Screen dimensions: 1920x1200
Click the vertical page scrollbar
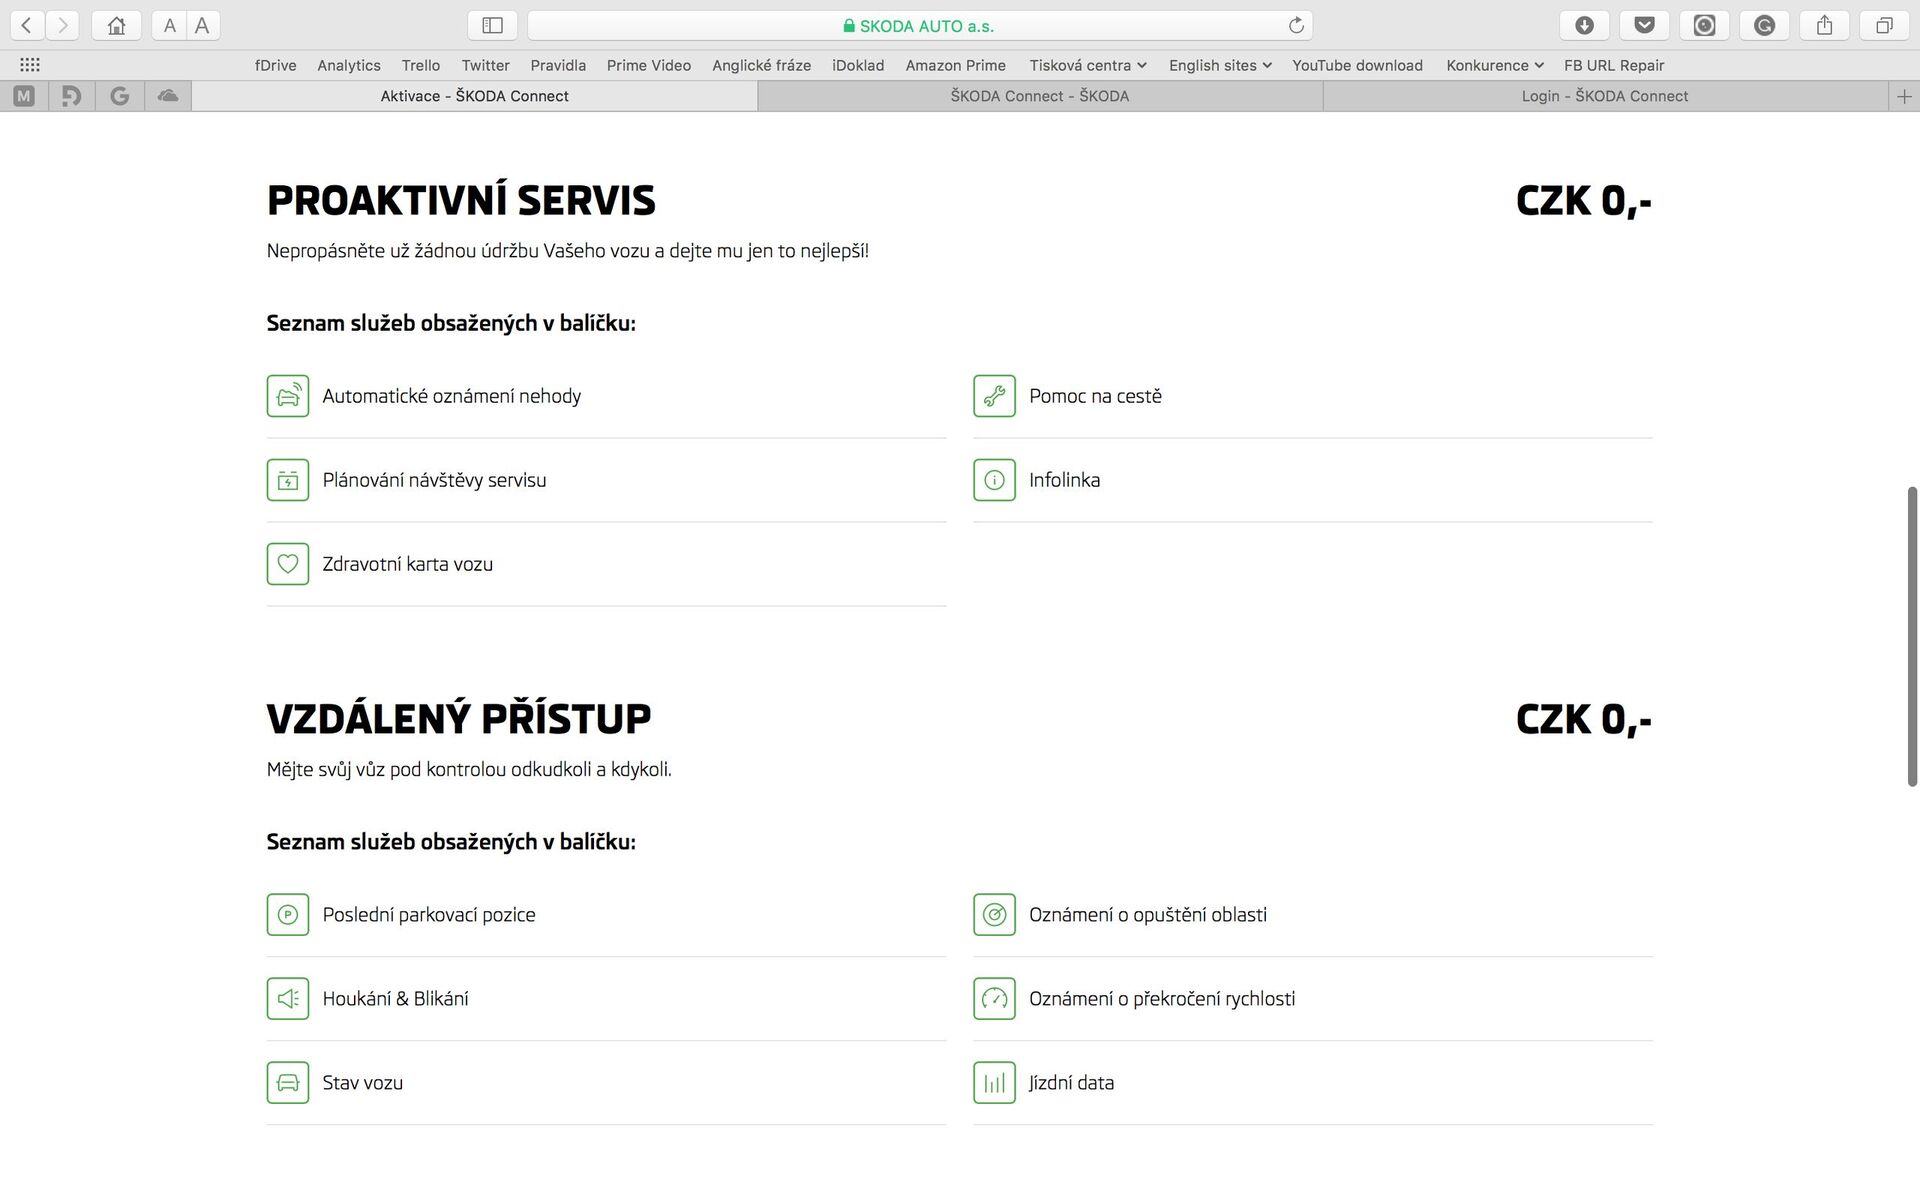(x=1912, y=636)
